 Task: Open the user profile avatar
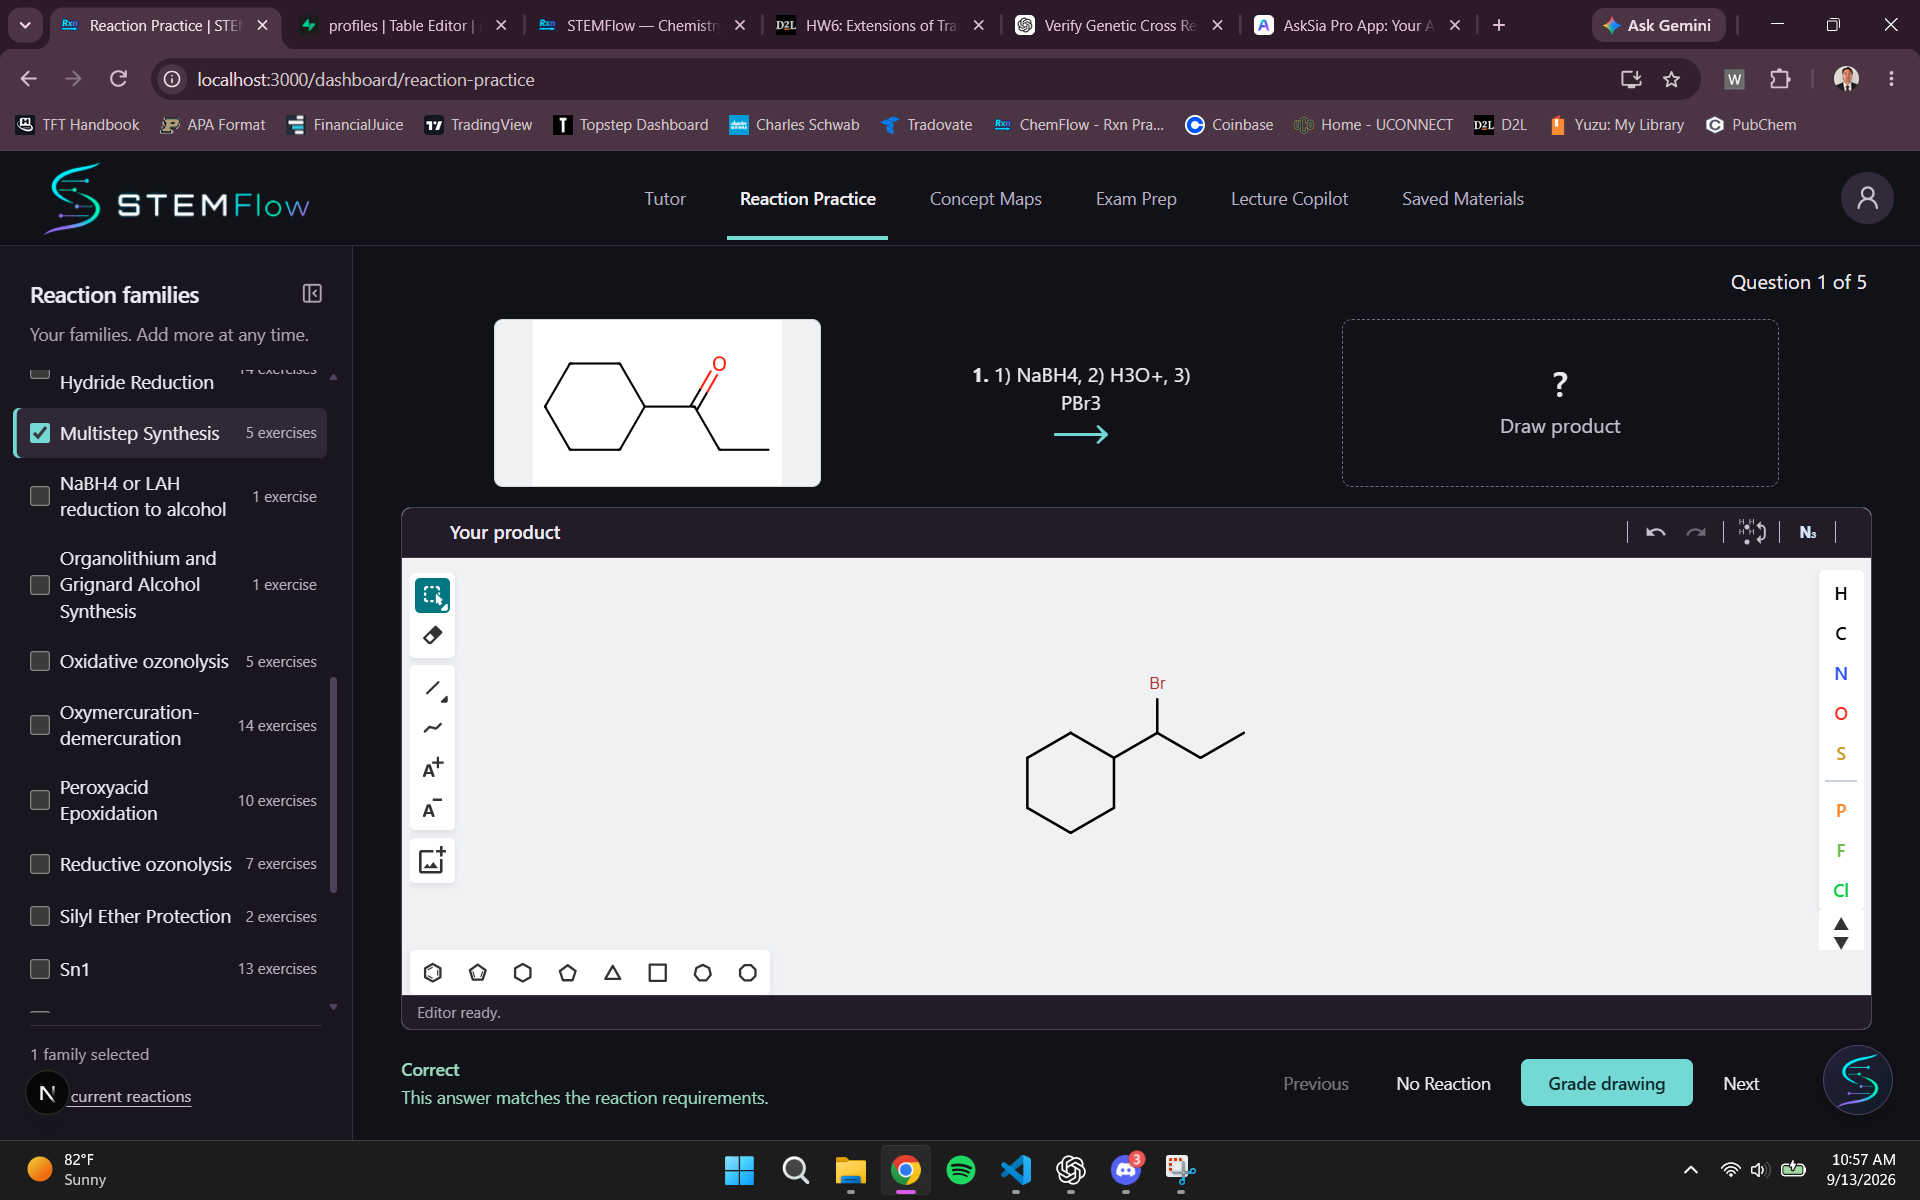pyautogui.click(x=1867, y=198)
